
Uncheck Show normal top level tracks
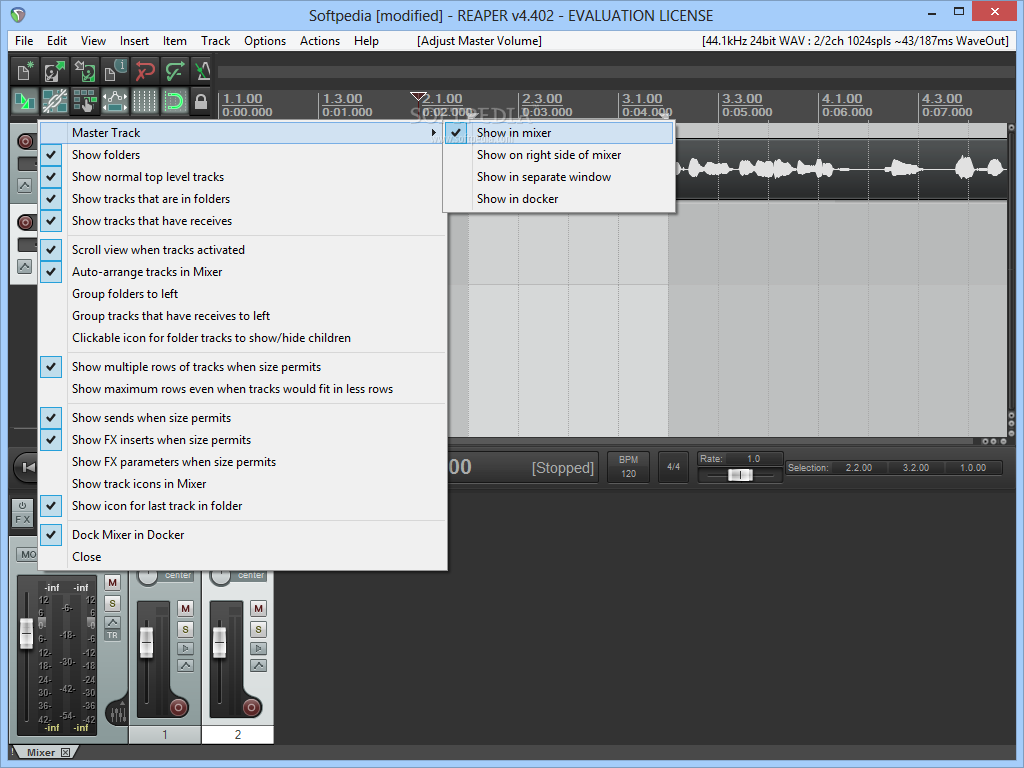coord(242,177)
